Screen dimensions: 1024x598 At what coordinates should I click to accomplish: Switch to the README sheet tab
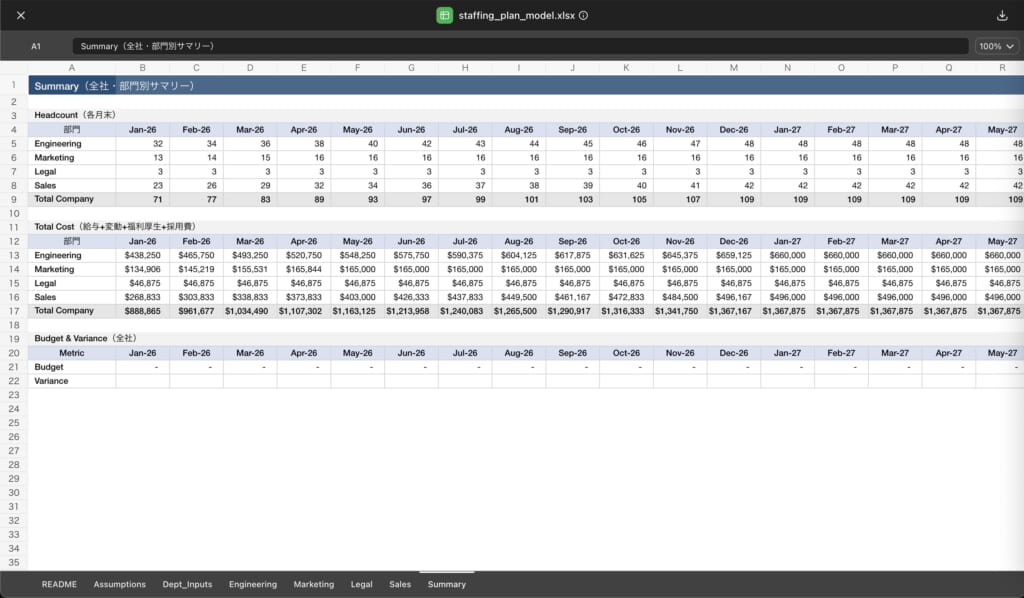point(59,584)
